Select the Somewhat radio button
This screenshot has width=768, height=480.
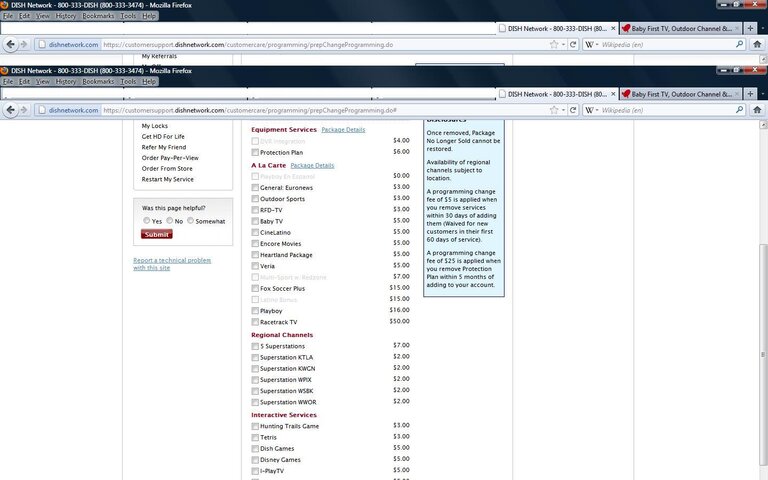point(190,221)
